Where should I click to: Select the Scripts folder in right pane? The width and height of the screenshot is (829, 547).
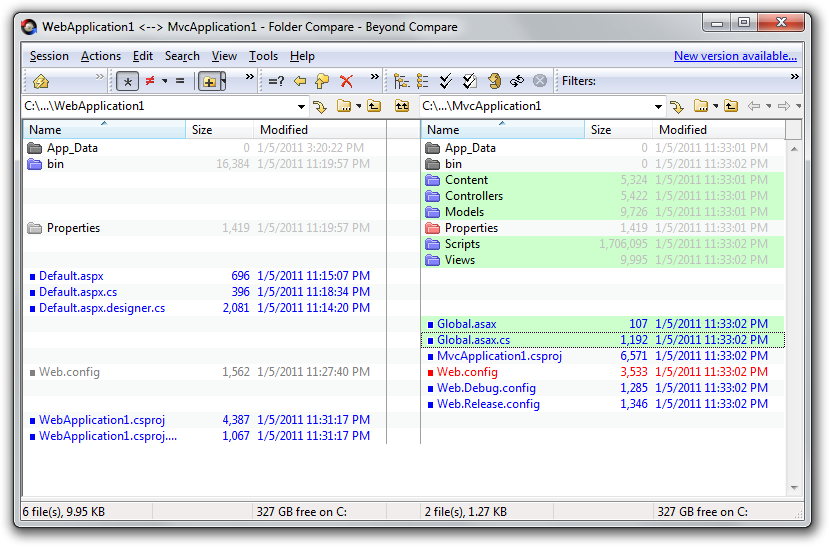tap(603, 244)
